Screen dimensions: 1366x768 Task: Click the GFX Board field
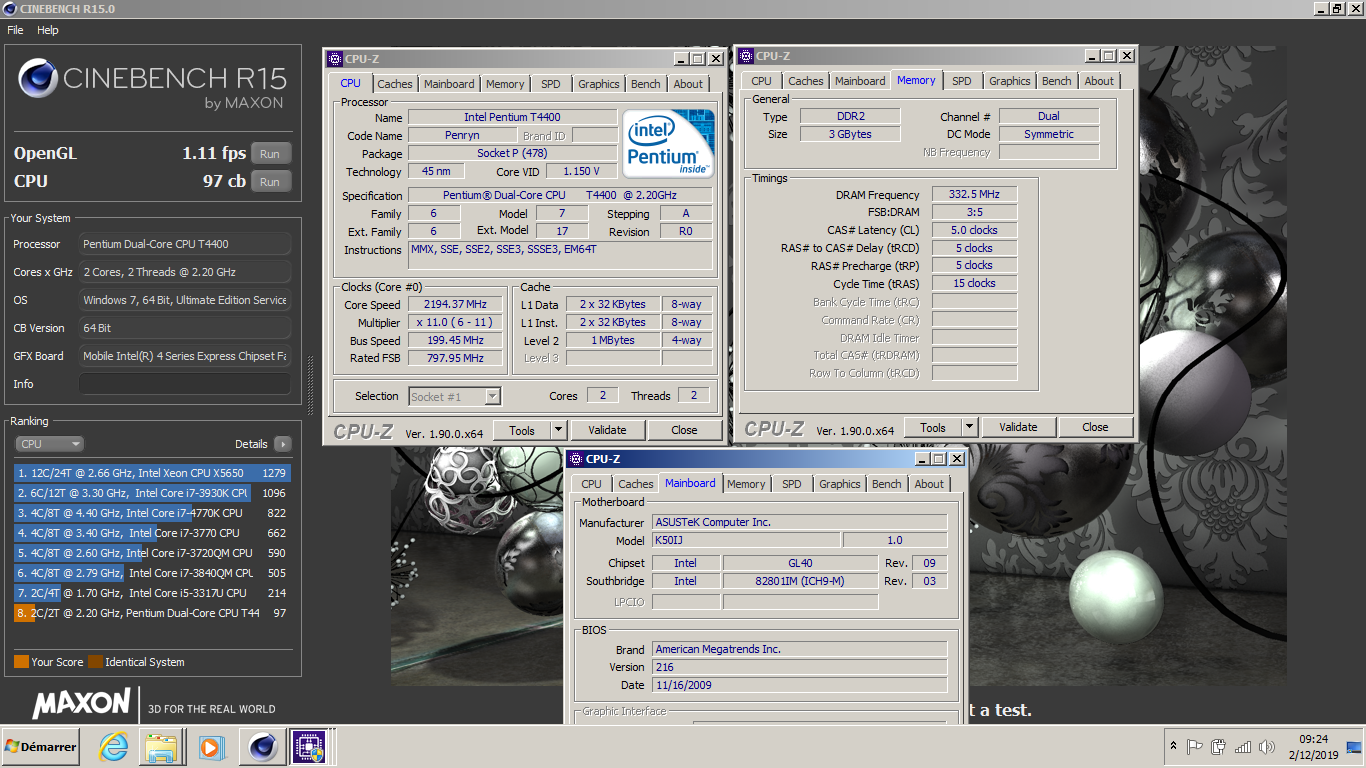(x=185, y=356)
